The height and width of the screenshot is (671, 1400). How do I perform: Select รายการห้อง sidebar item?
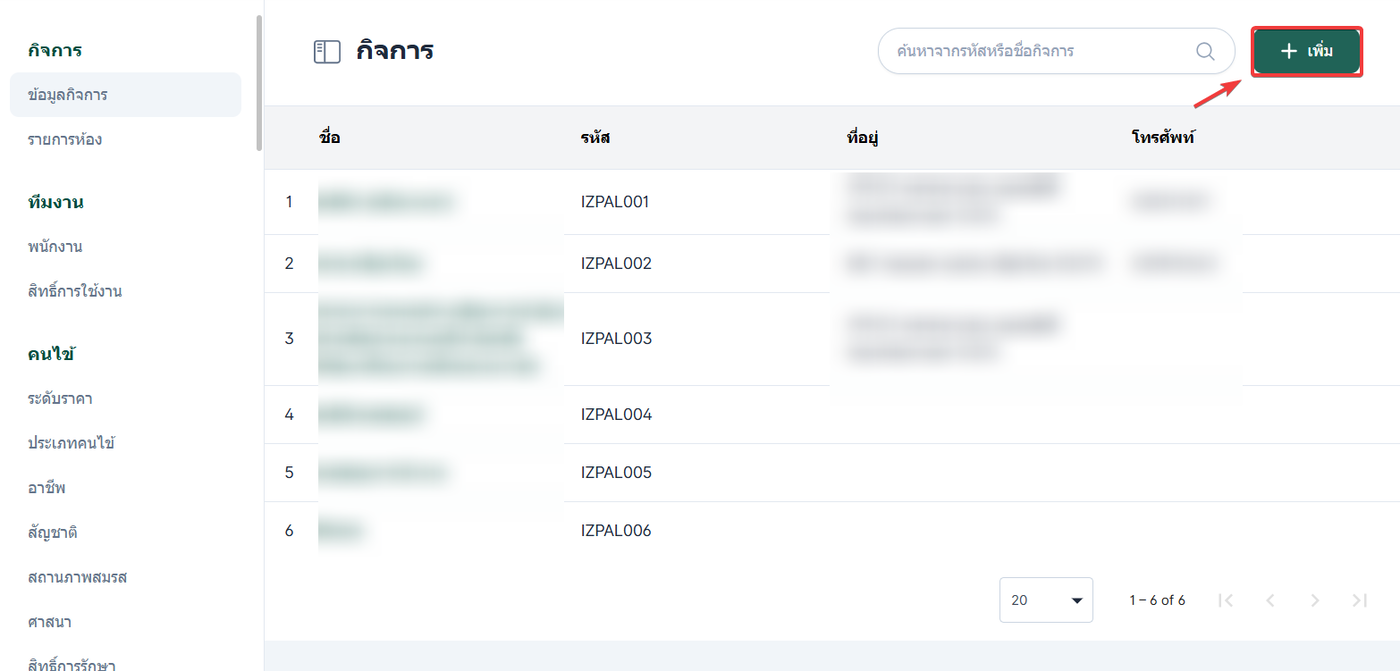(65, 139)
